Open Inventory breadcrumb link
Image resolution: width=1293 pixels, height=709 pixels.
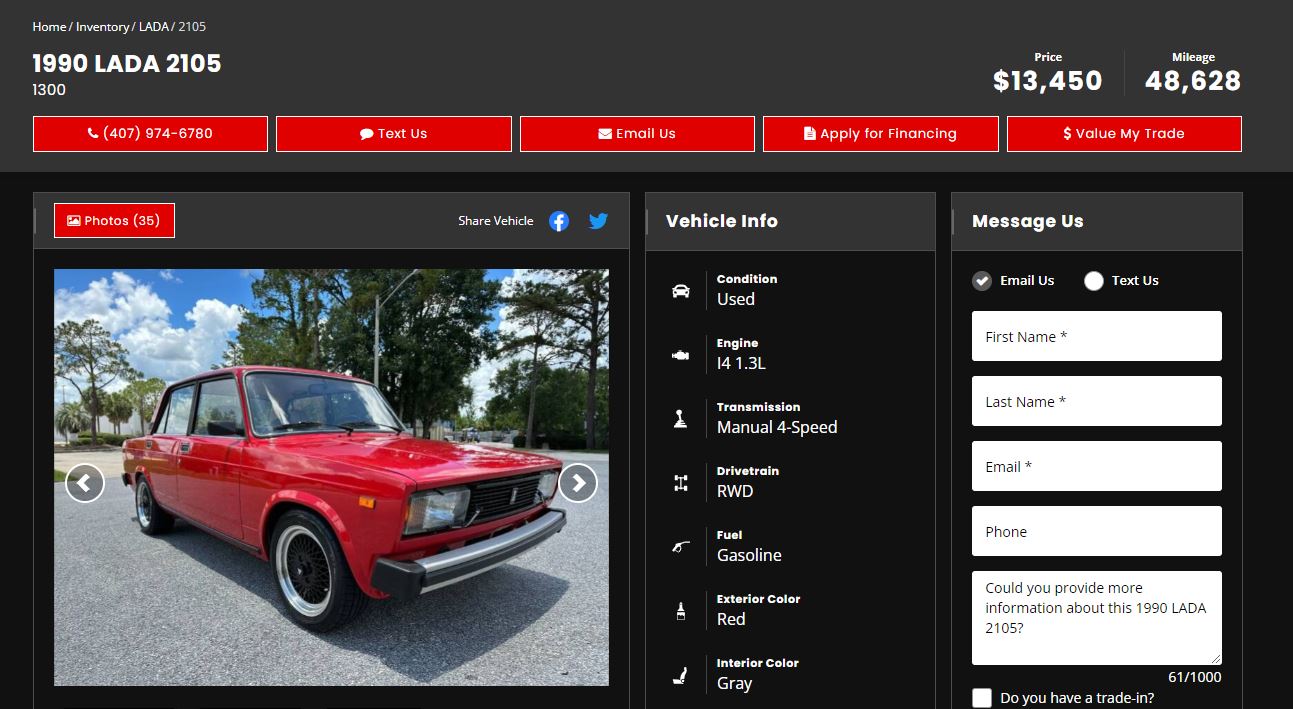(102, 27)
